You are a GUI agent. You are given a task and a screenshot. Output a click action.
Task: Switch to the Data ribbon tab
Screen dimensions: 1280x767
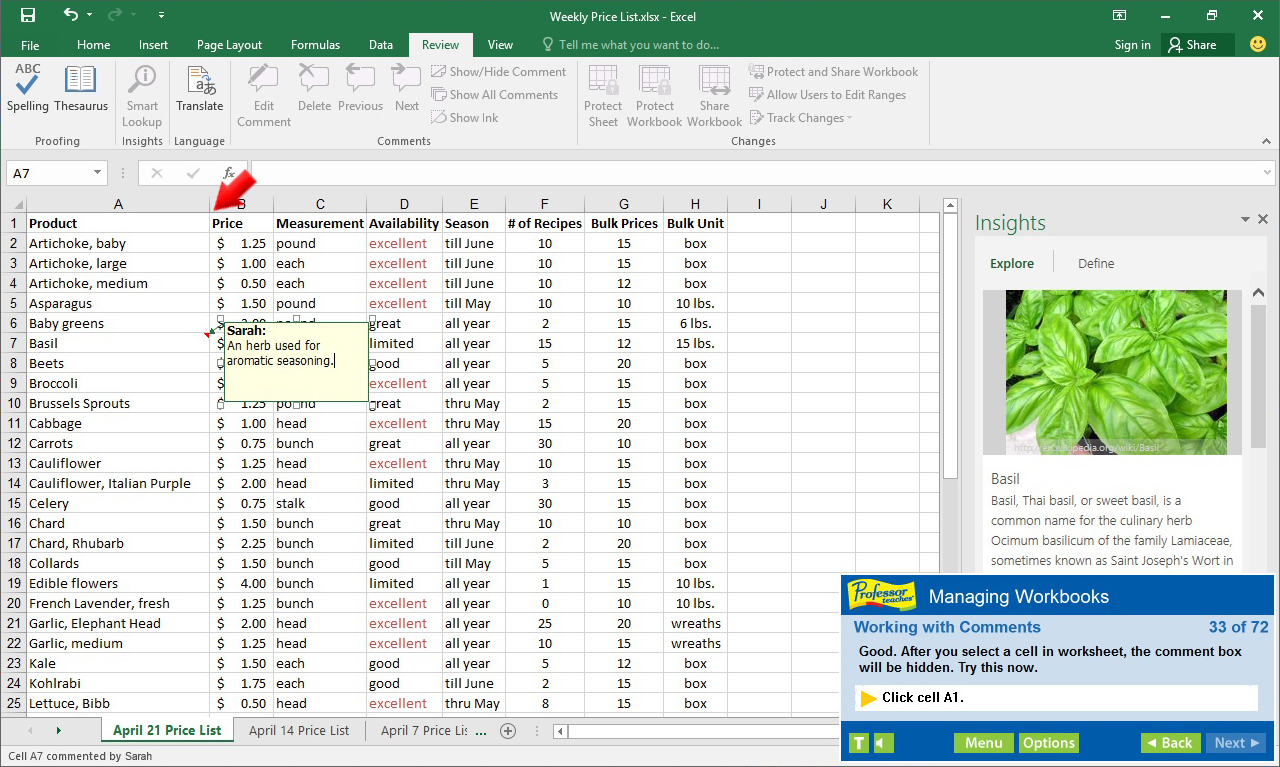coord(380,44)
